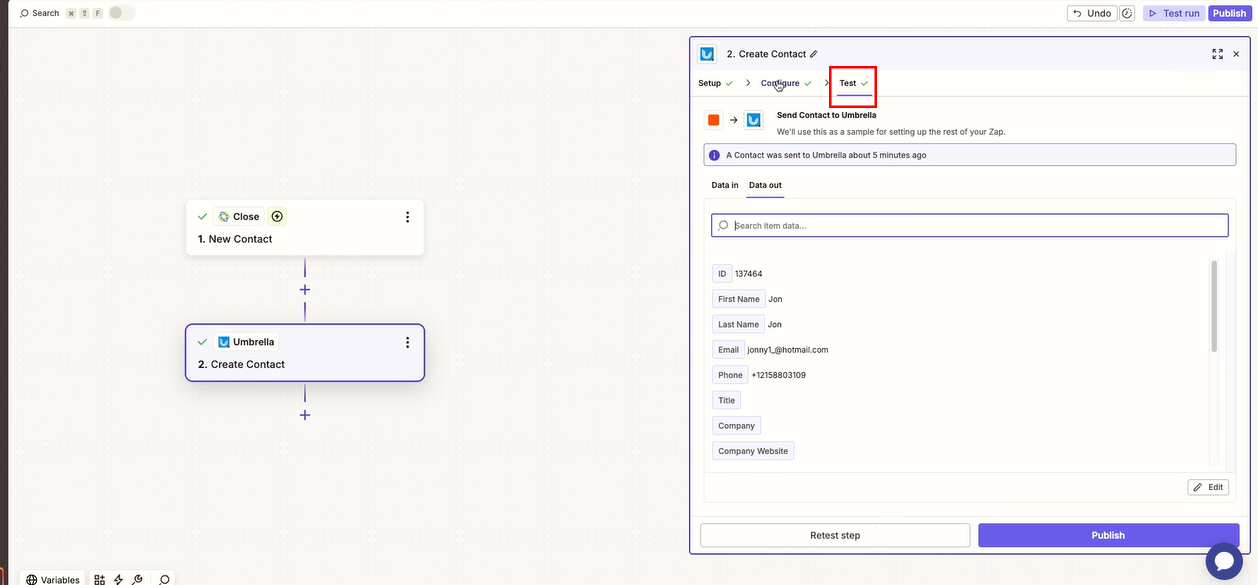Click the Company Website field tag

[x=753, y=451]
